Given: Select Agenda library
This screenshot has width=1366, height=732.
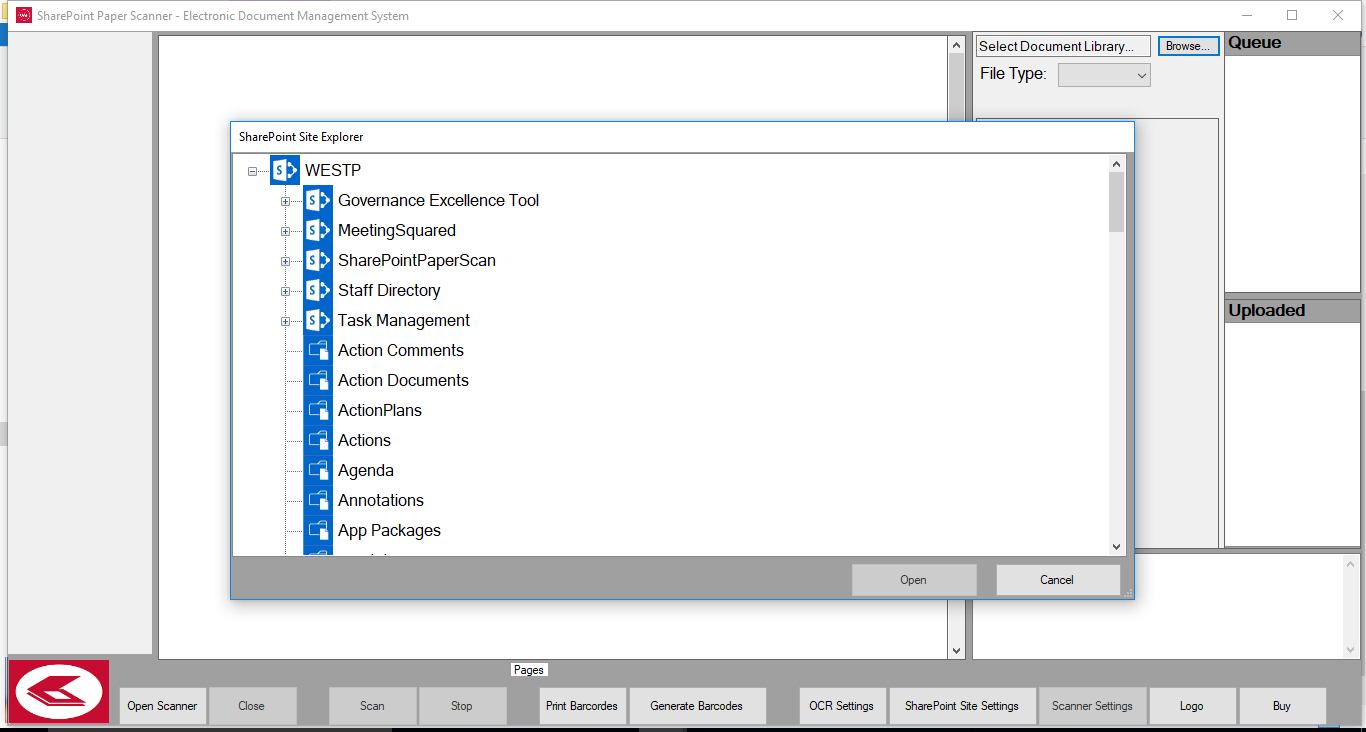Looking at the screenshot, I should 366,470.
